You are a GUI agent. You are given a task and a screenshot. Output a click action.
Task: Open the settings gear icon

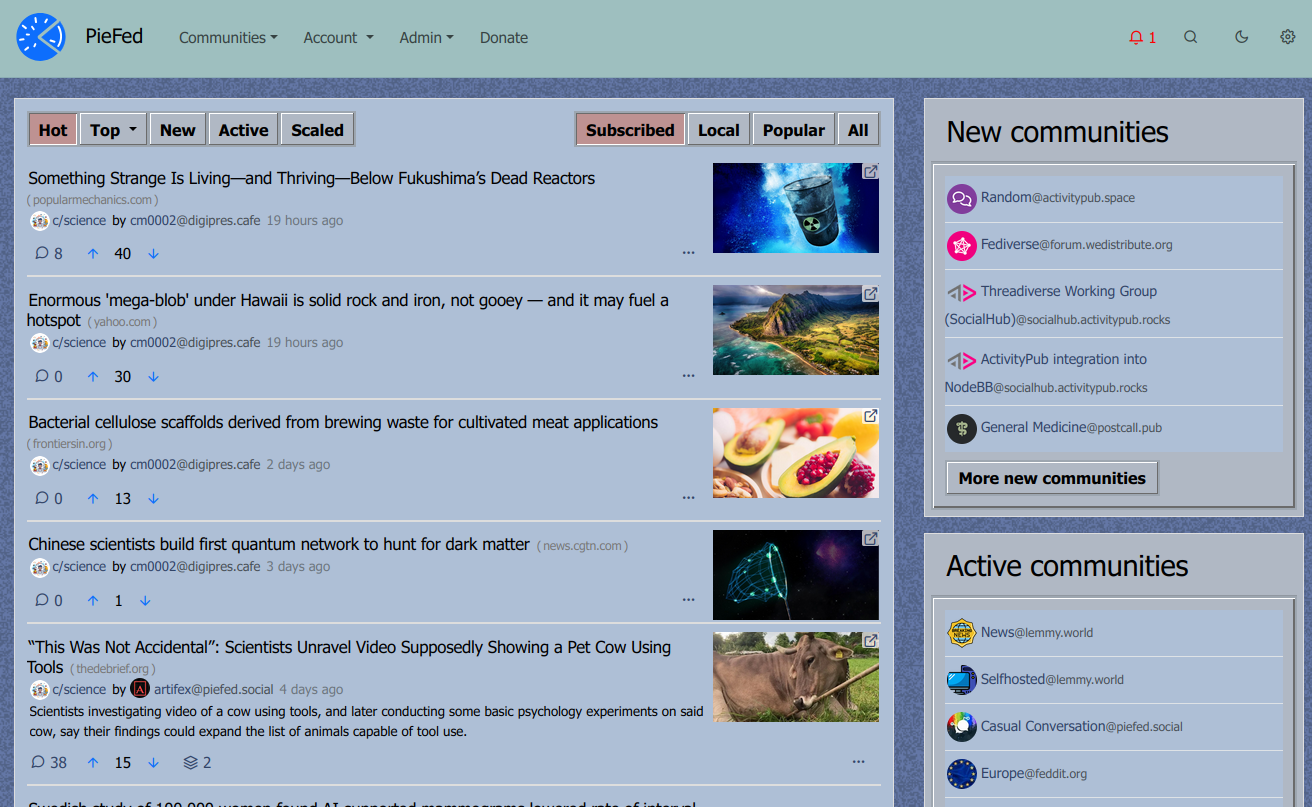[1287, 37]
